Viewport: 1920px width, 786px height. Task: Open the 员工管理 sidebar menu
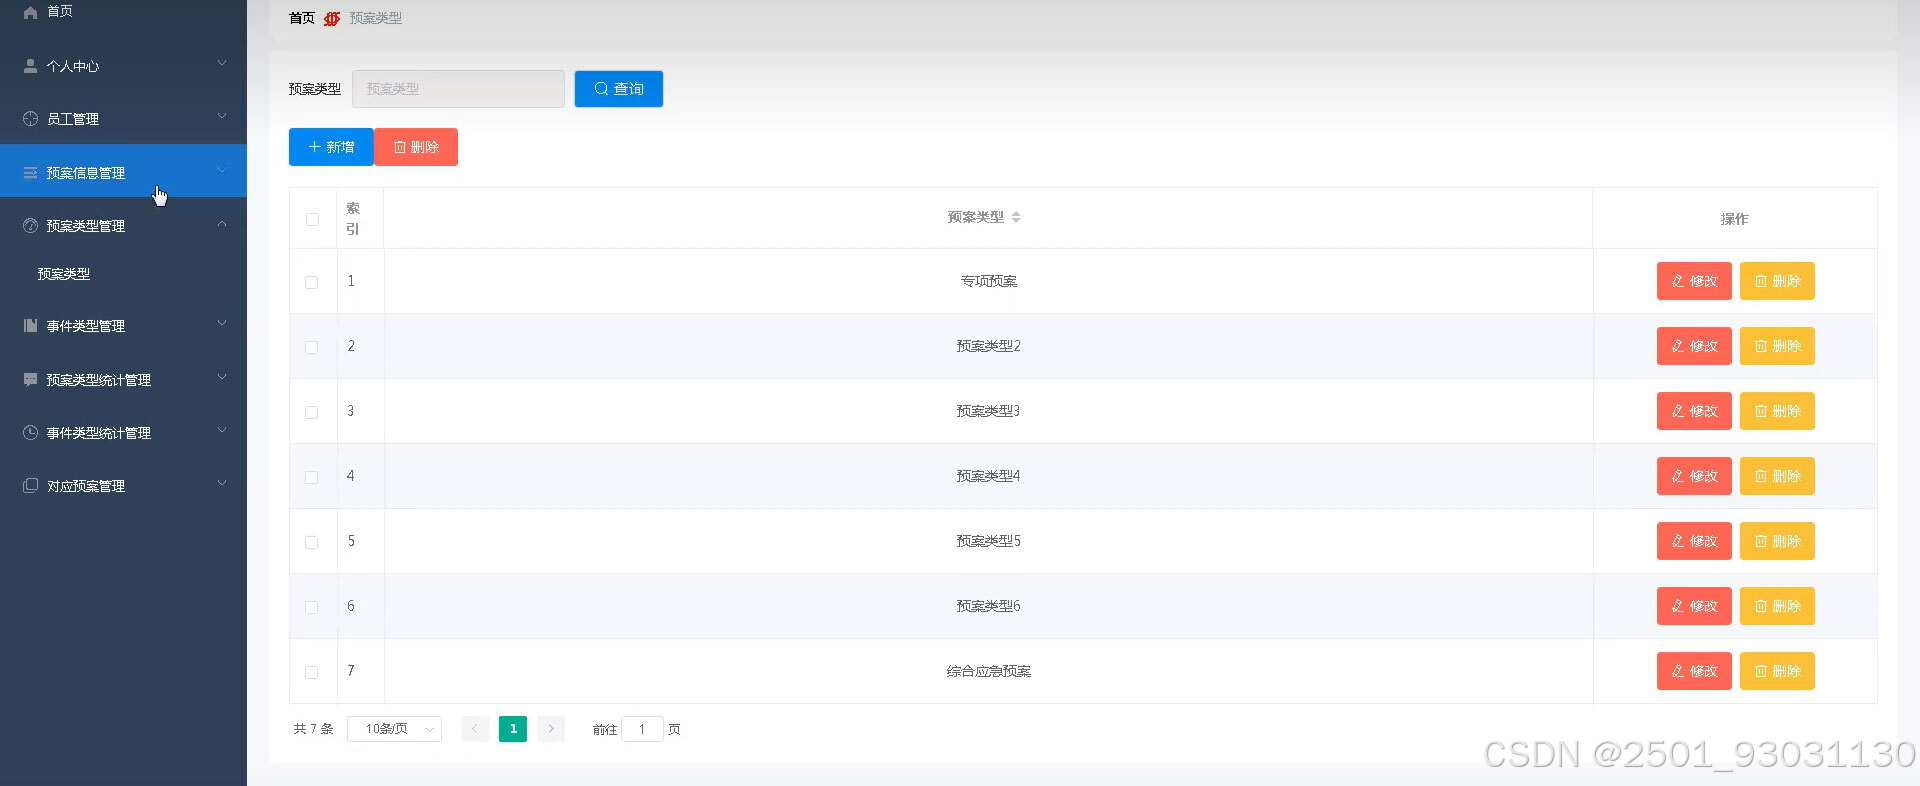point(123,119)
